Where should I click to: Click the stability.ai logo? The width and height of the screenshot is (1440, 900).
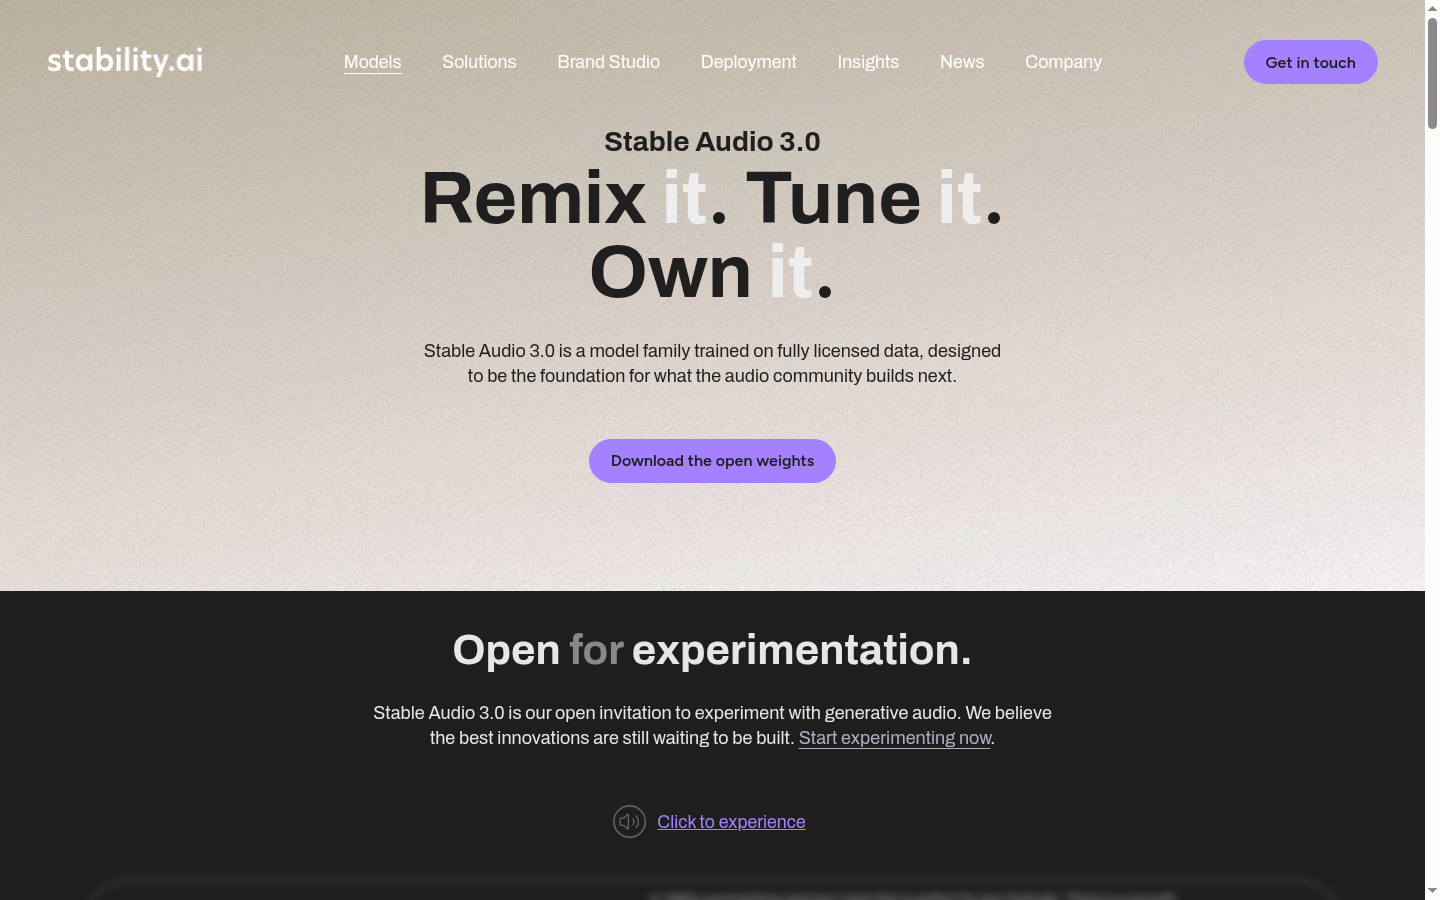pos(125,61)
